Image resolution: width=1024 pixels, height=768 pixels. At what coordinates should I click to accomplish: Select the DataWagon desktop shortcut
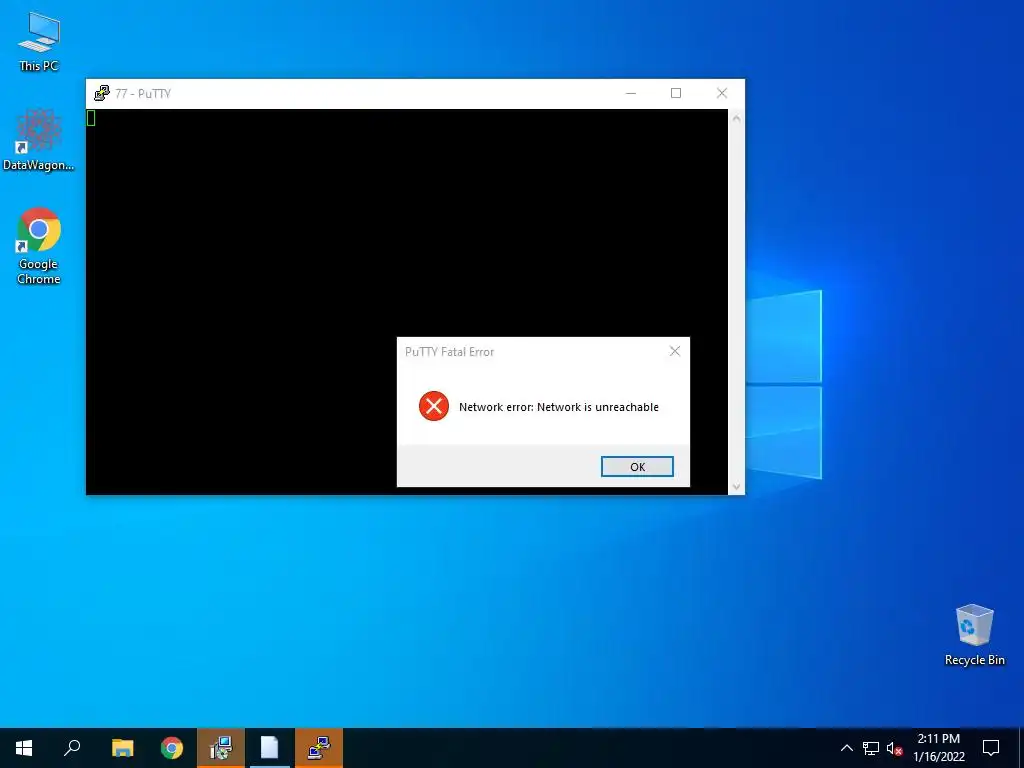pos(39,140)
